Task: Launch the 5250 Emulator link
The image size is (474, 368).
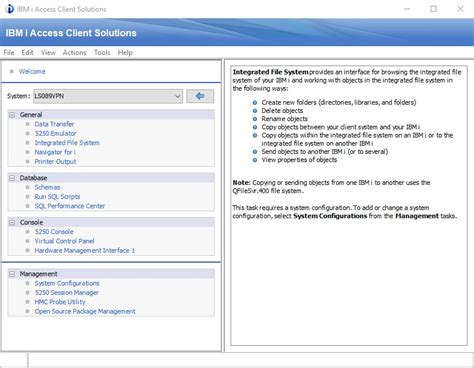Action: [55, 133]
